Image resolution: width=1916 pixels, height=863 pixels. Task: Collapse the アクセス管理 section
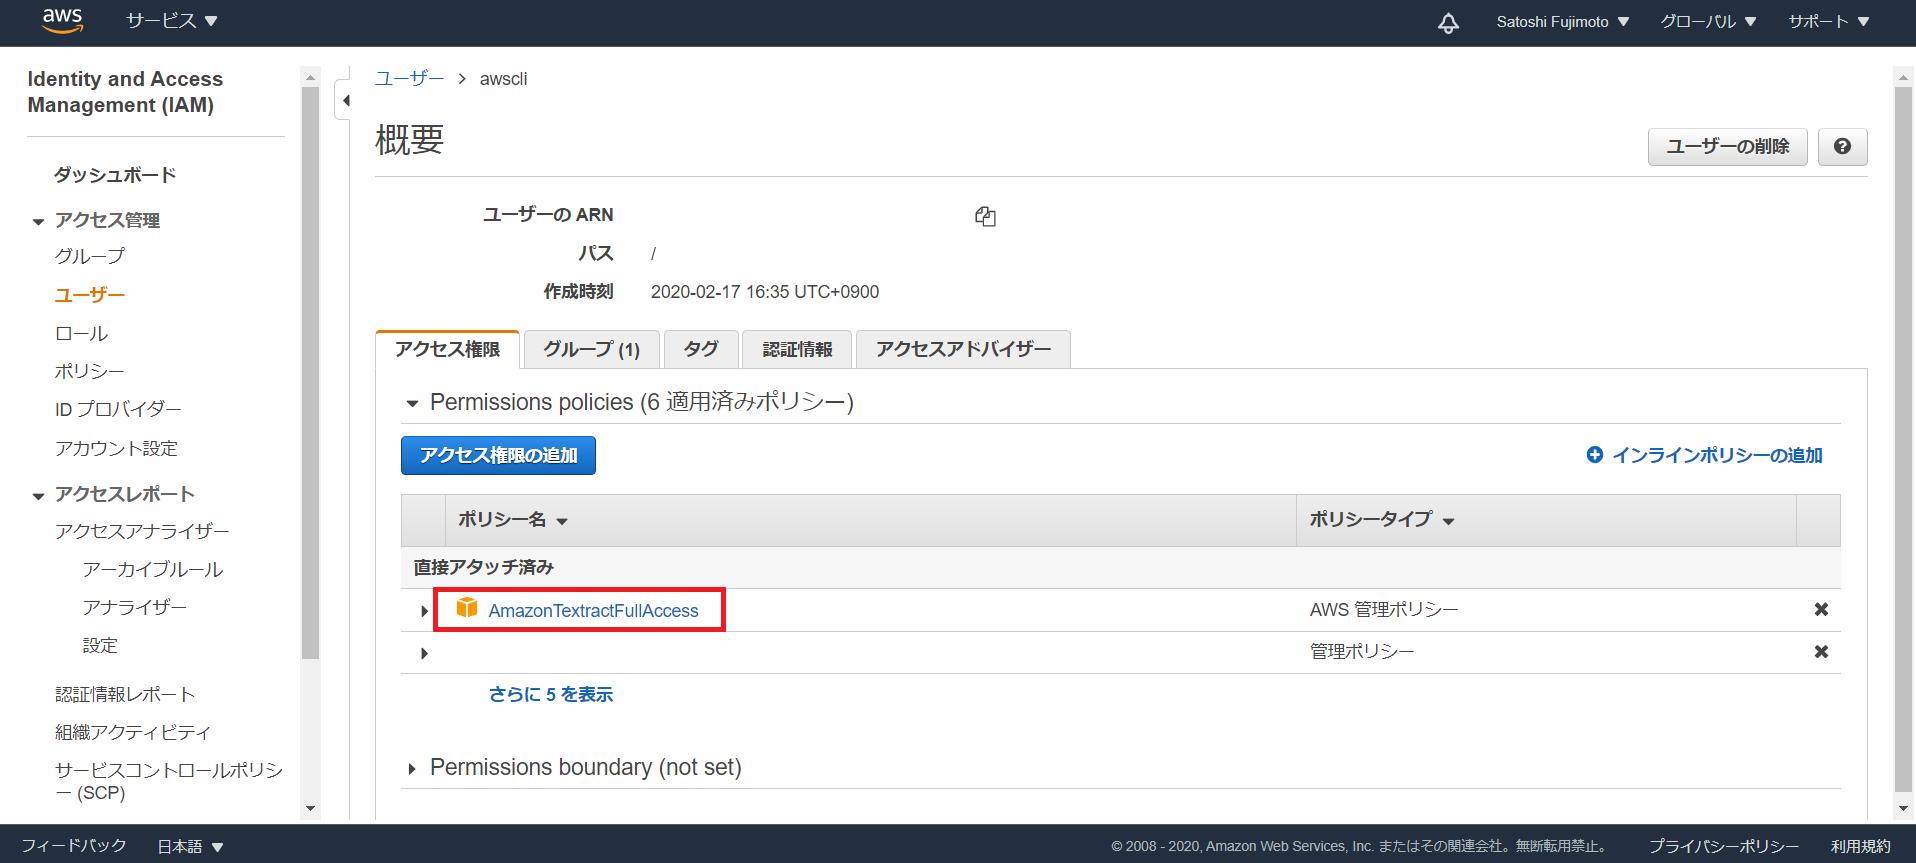tap(38, 221)
